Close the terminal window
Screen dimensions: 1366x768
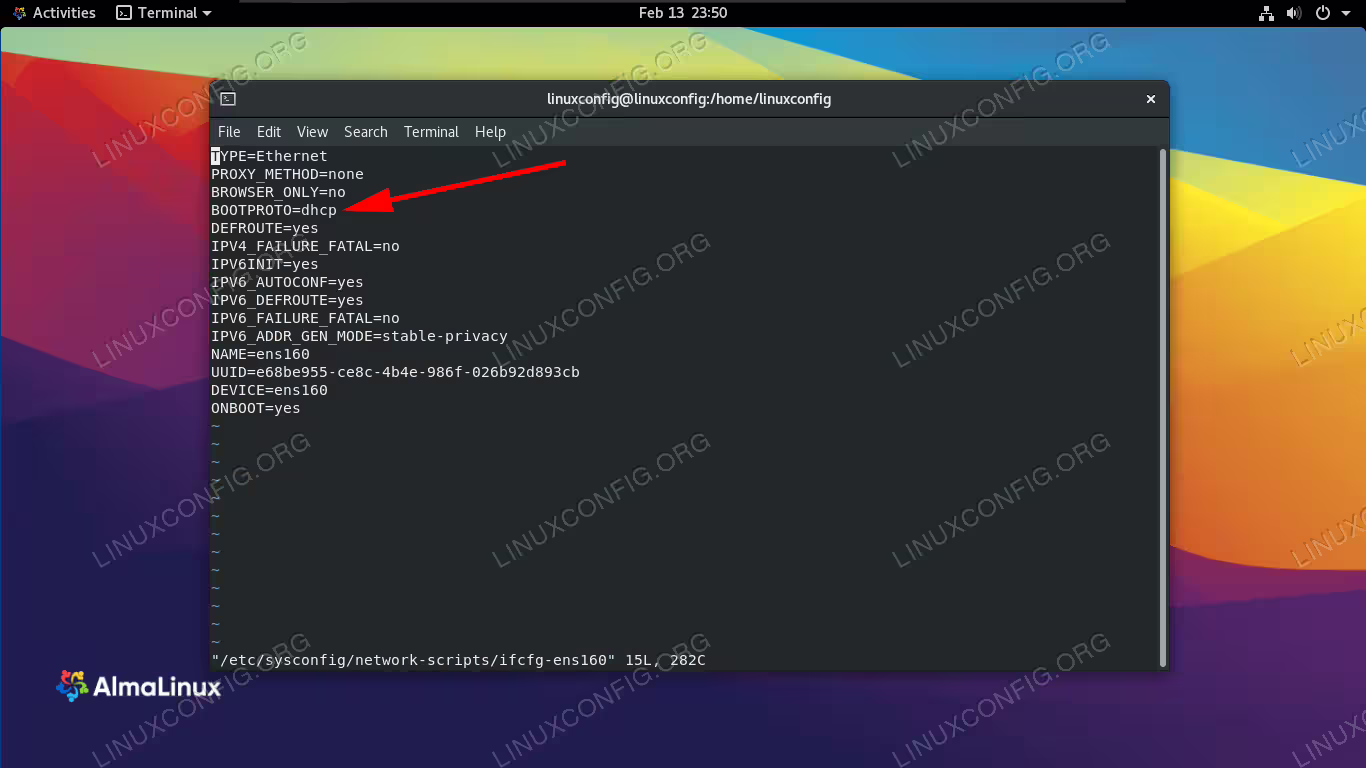1150,99
